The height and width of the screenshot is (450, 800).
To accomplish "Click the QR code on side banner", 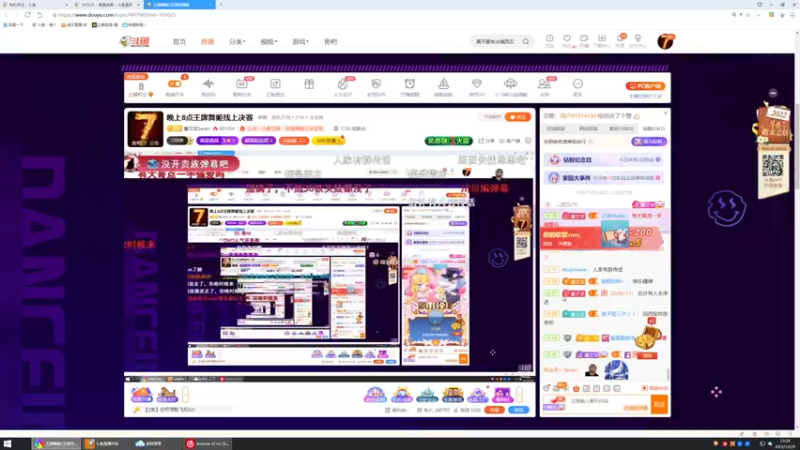I will (772, 166).
